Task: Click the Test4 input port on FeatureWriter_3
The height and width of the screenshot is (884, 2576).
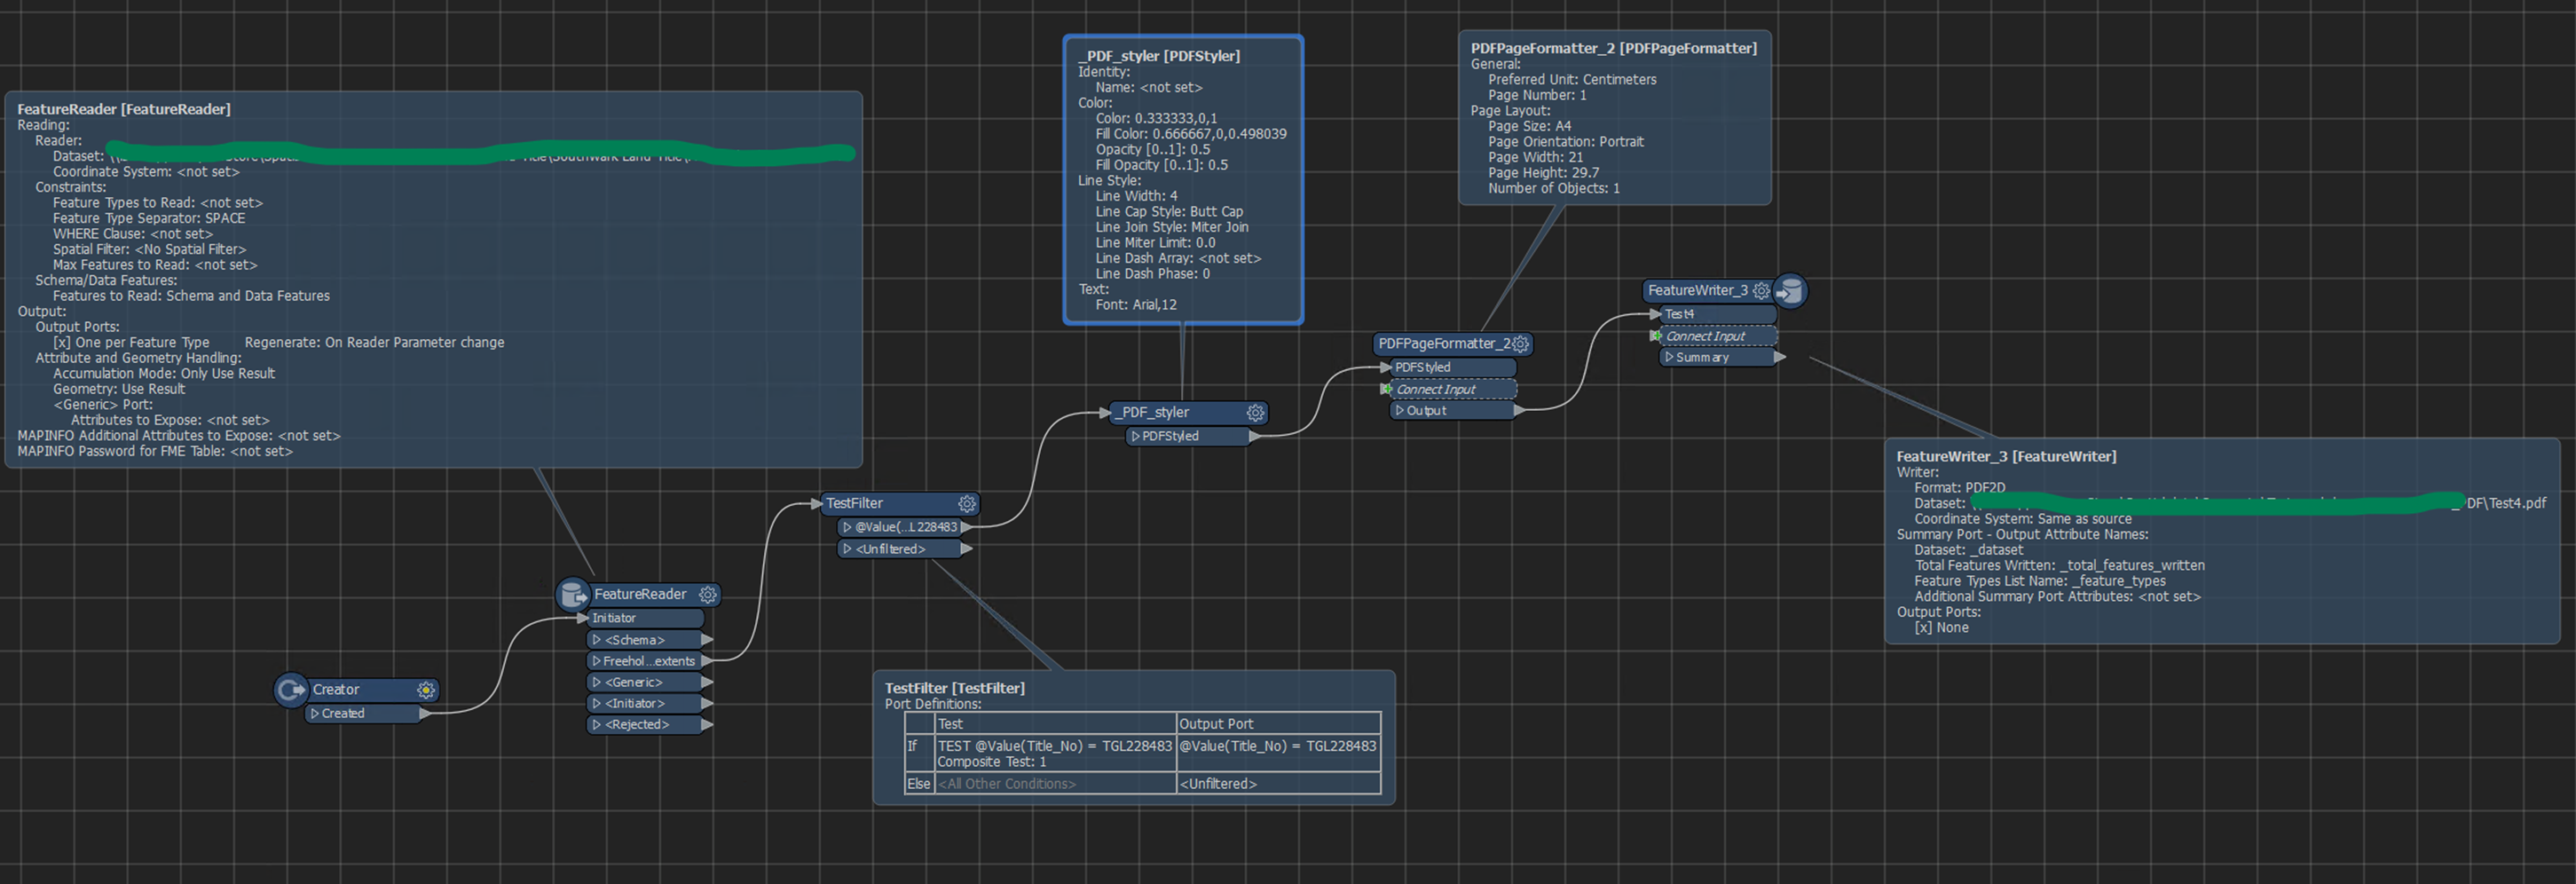Action: click(1718, 315)
